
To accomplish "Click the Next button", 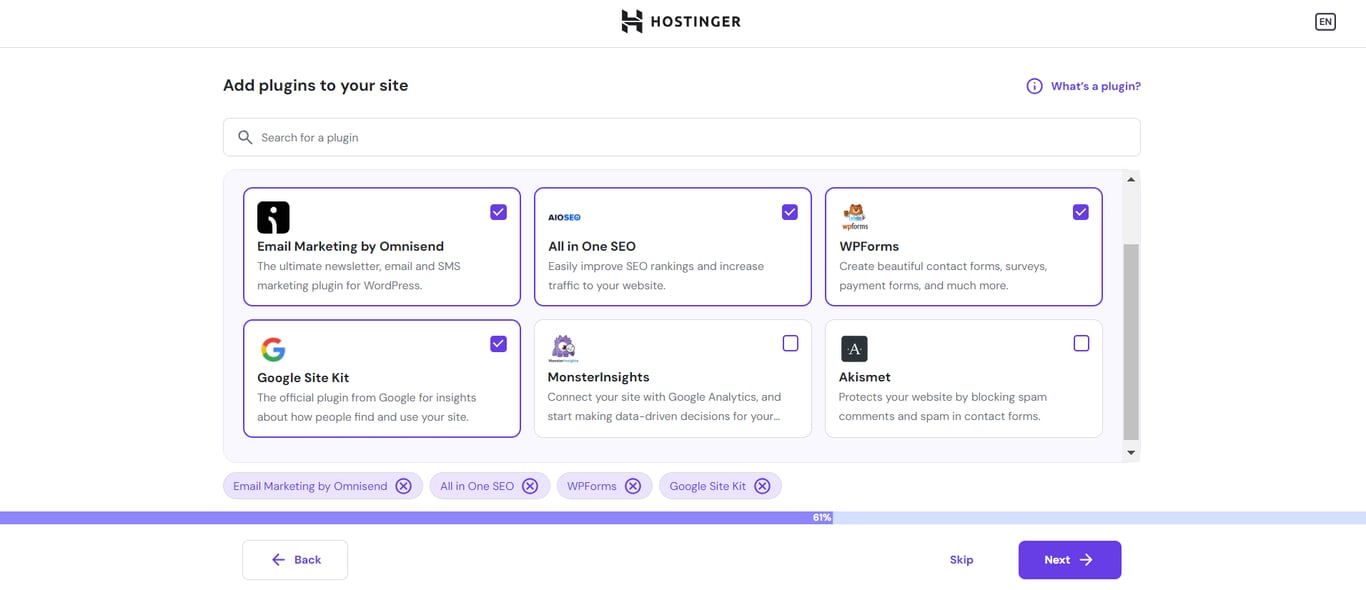I will tap(1069, 559).
